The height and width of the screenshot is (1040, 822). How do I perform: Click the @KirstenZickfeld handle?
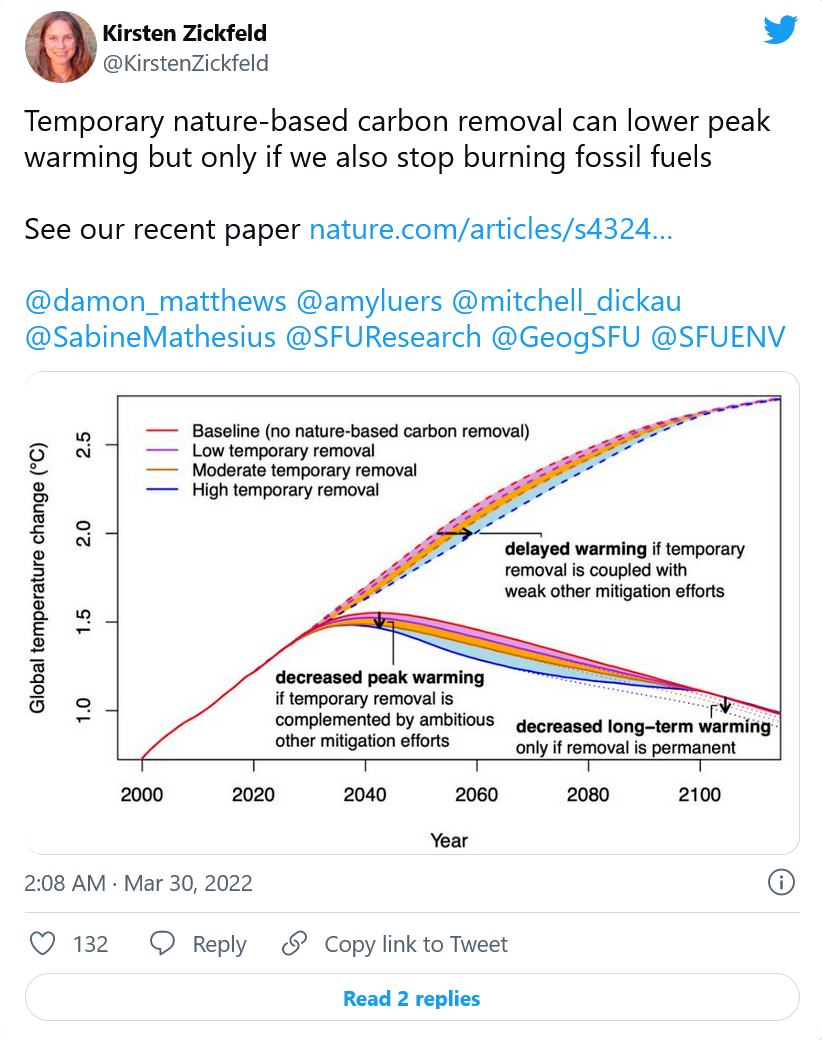[x=186, y=64]
